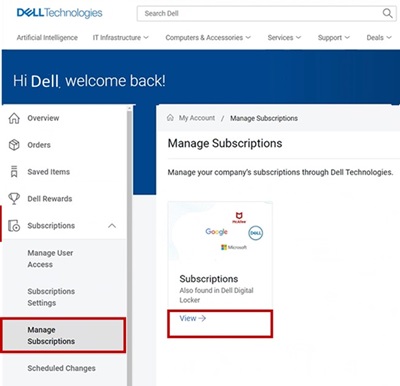Viewport: 400px width, 386px height.
Task: Expand the Services menu
Action: (284, 38)
